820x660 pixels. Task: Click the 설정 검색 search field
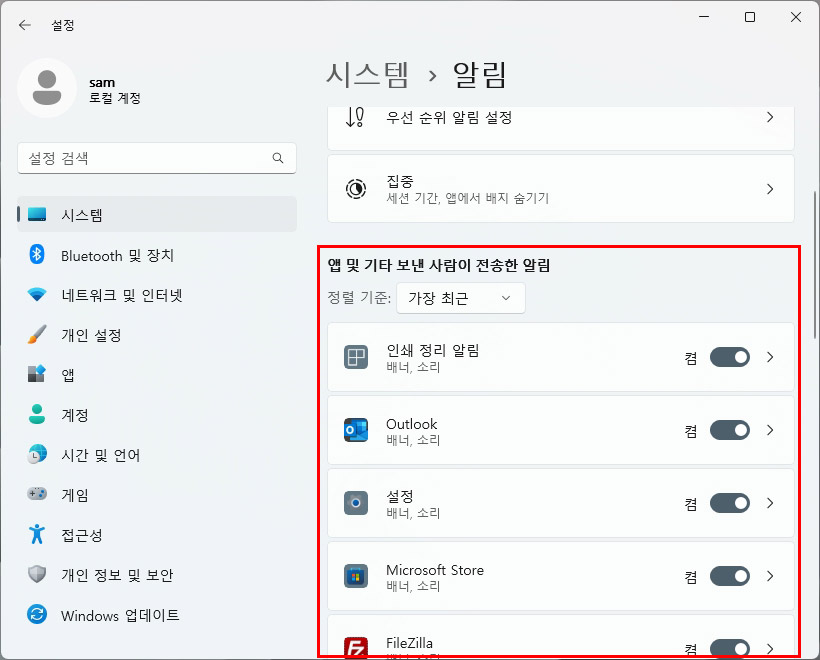click(156, 158)
